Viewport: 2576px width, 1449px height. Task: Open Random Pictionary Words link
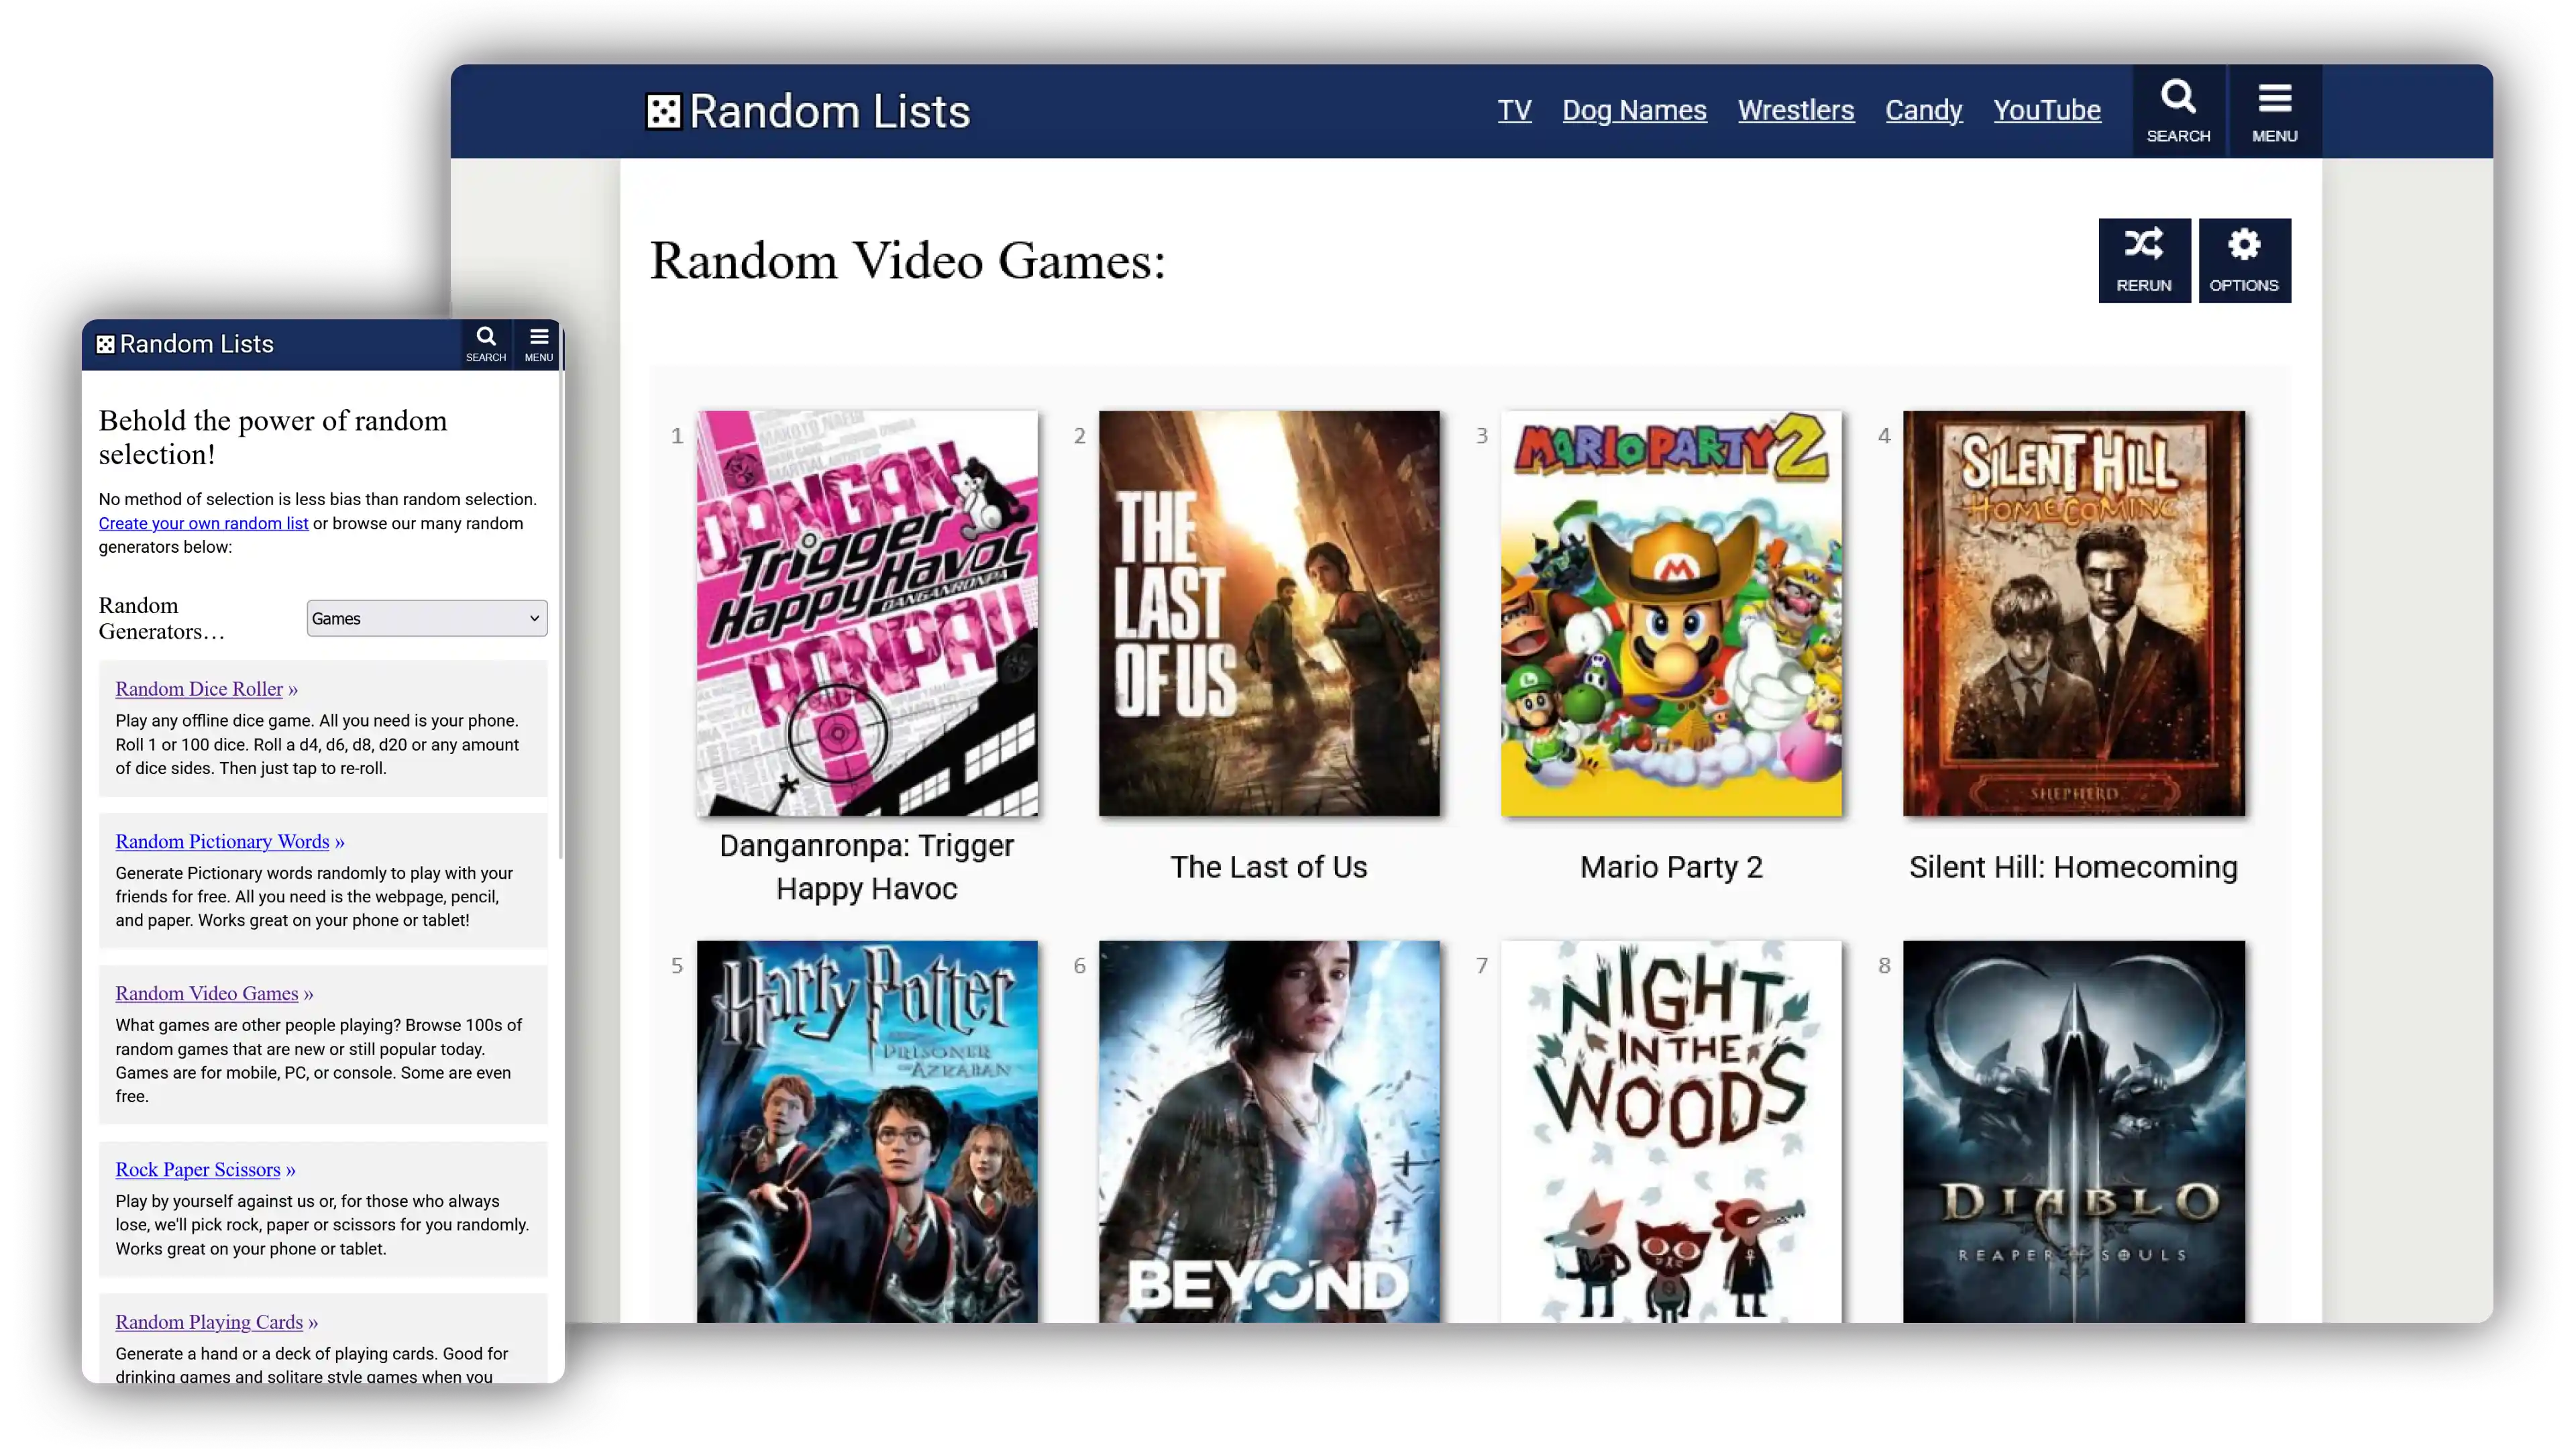point(222,841)
